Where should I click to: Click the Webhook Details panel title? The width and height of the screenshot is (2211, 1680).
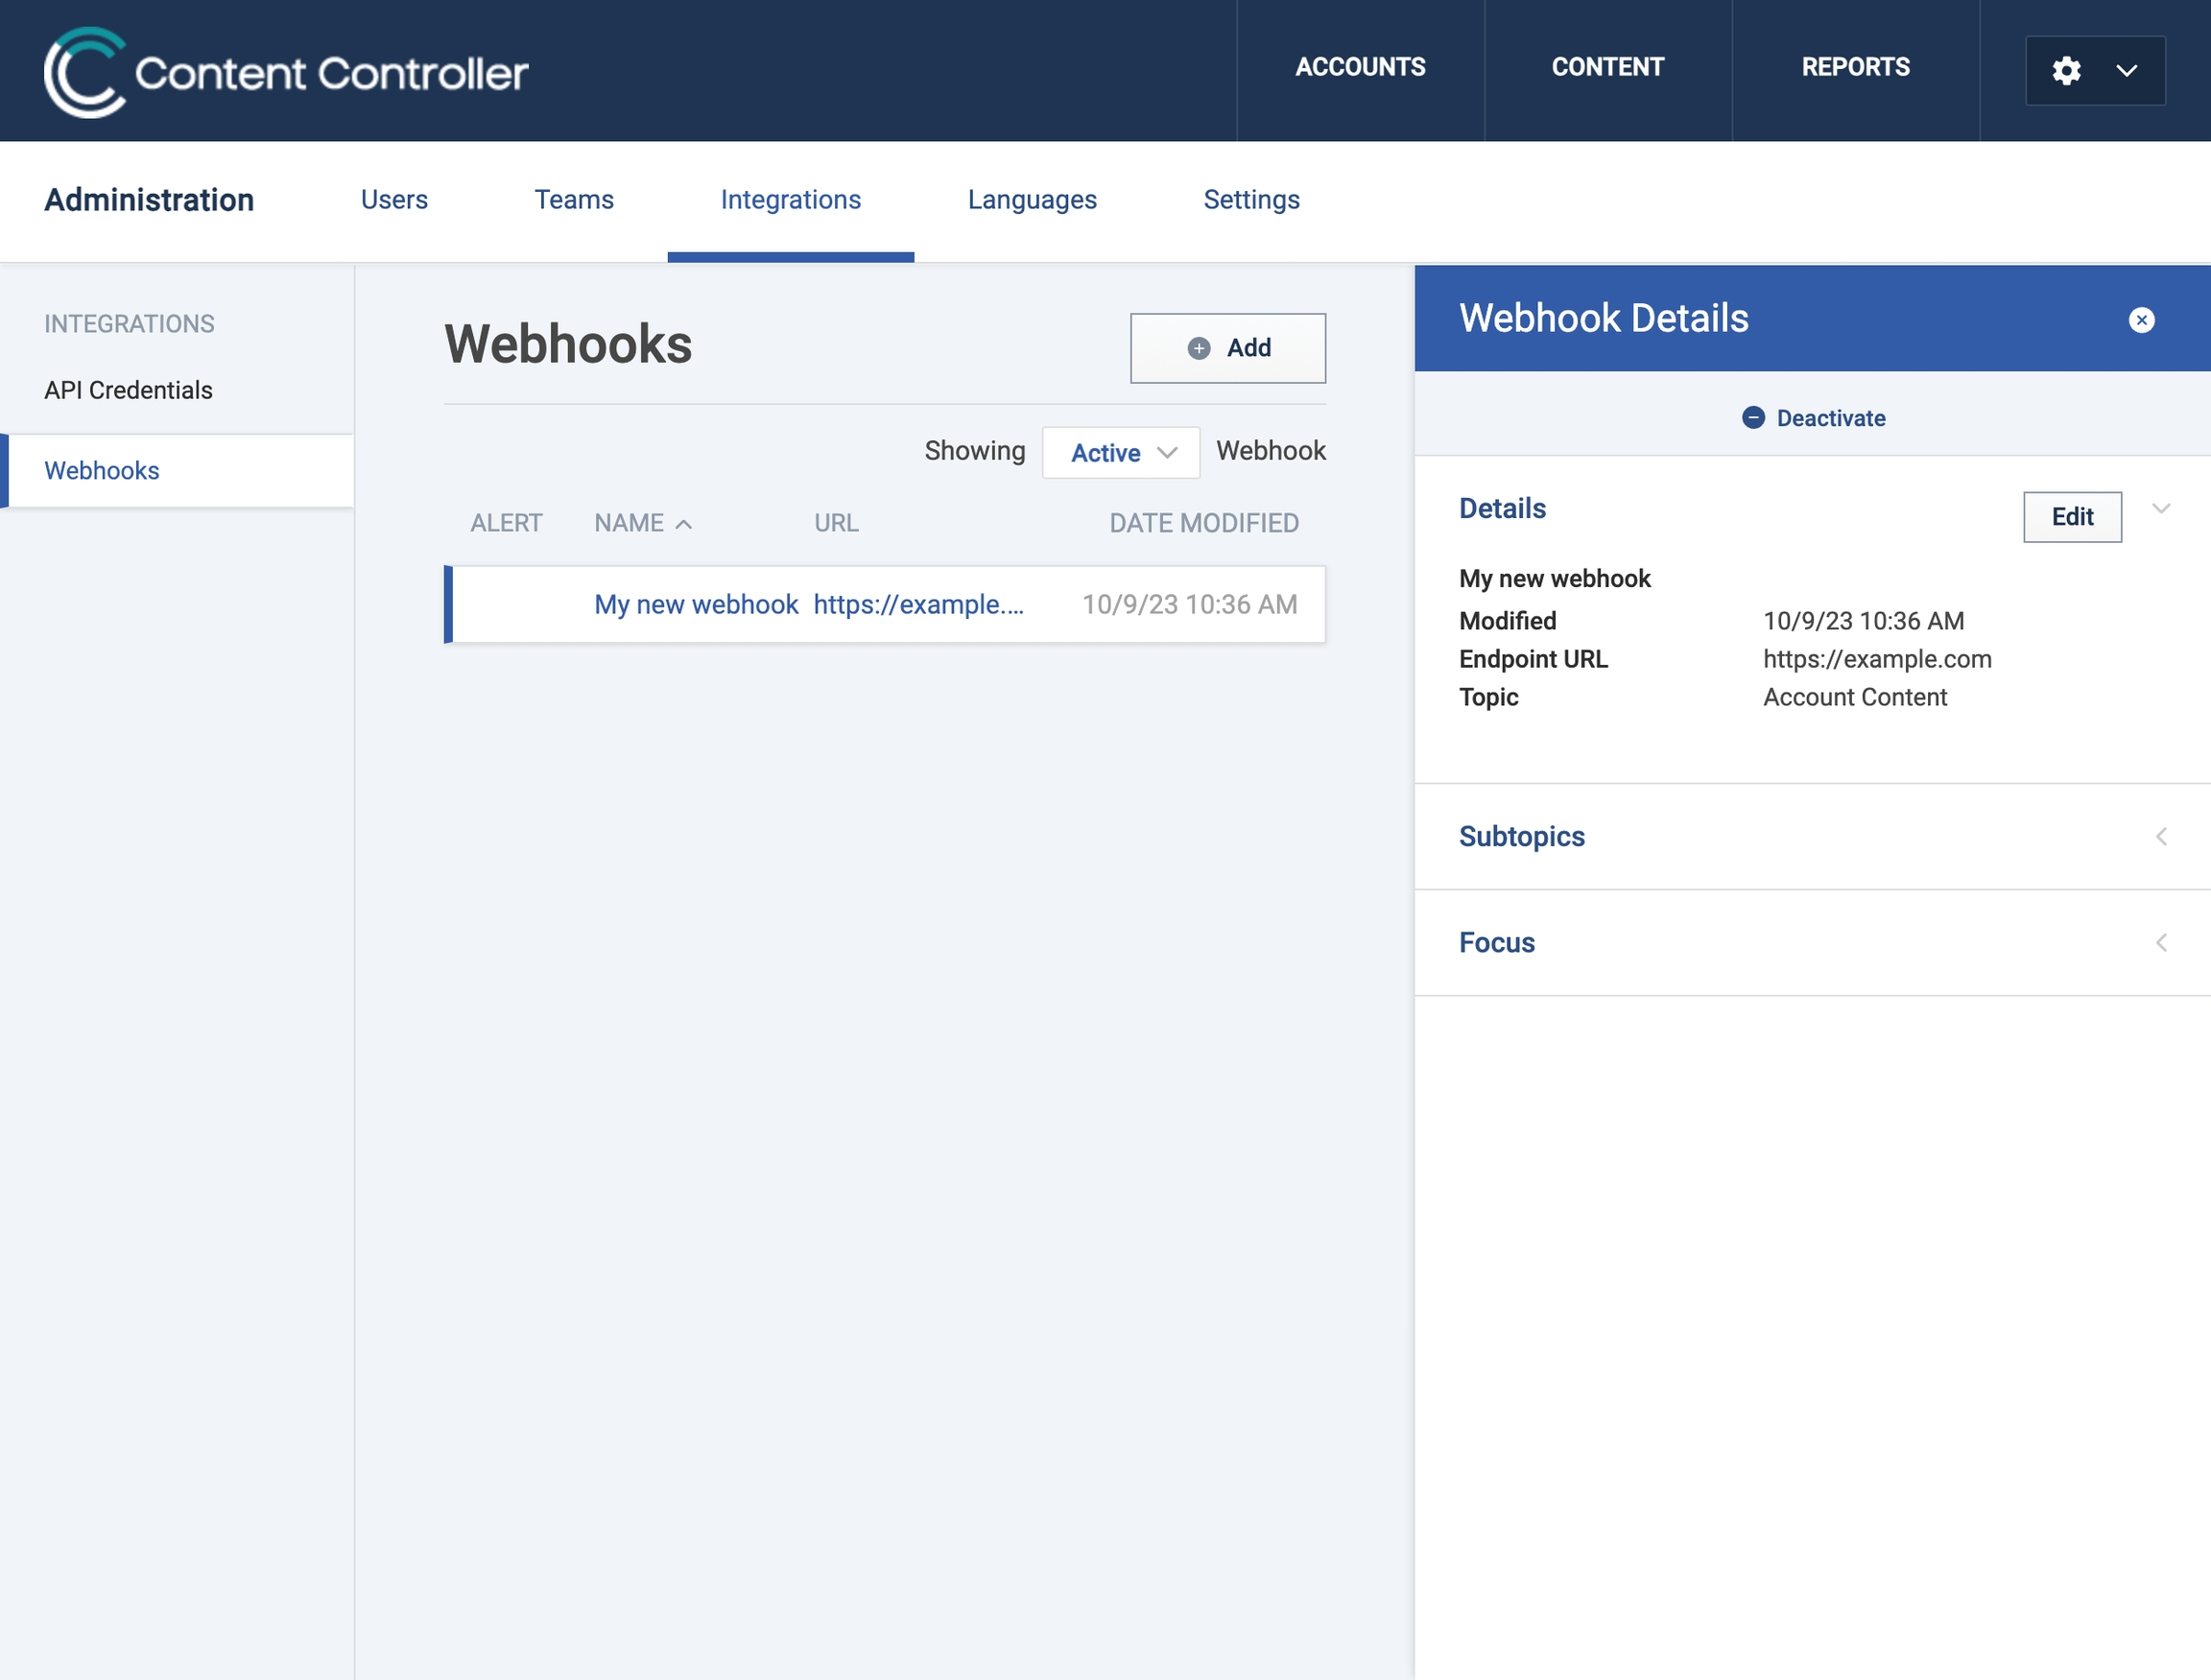[1603, 318]
